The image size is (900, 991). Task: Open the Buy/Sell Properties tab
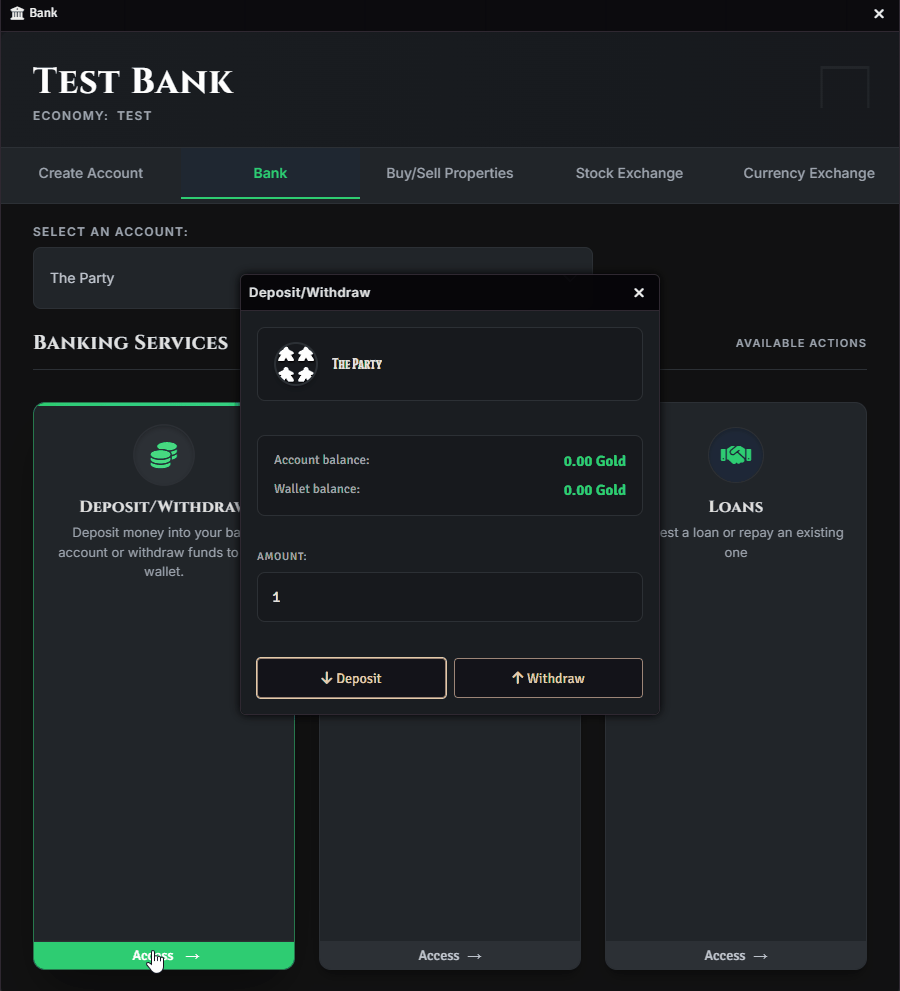[449, 173]
